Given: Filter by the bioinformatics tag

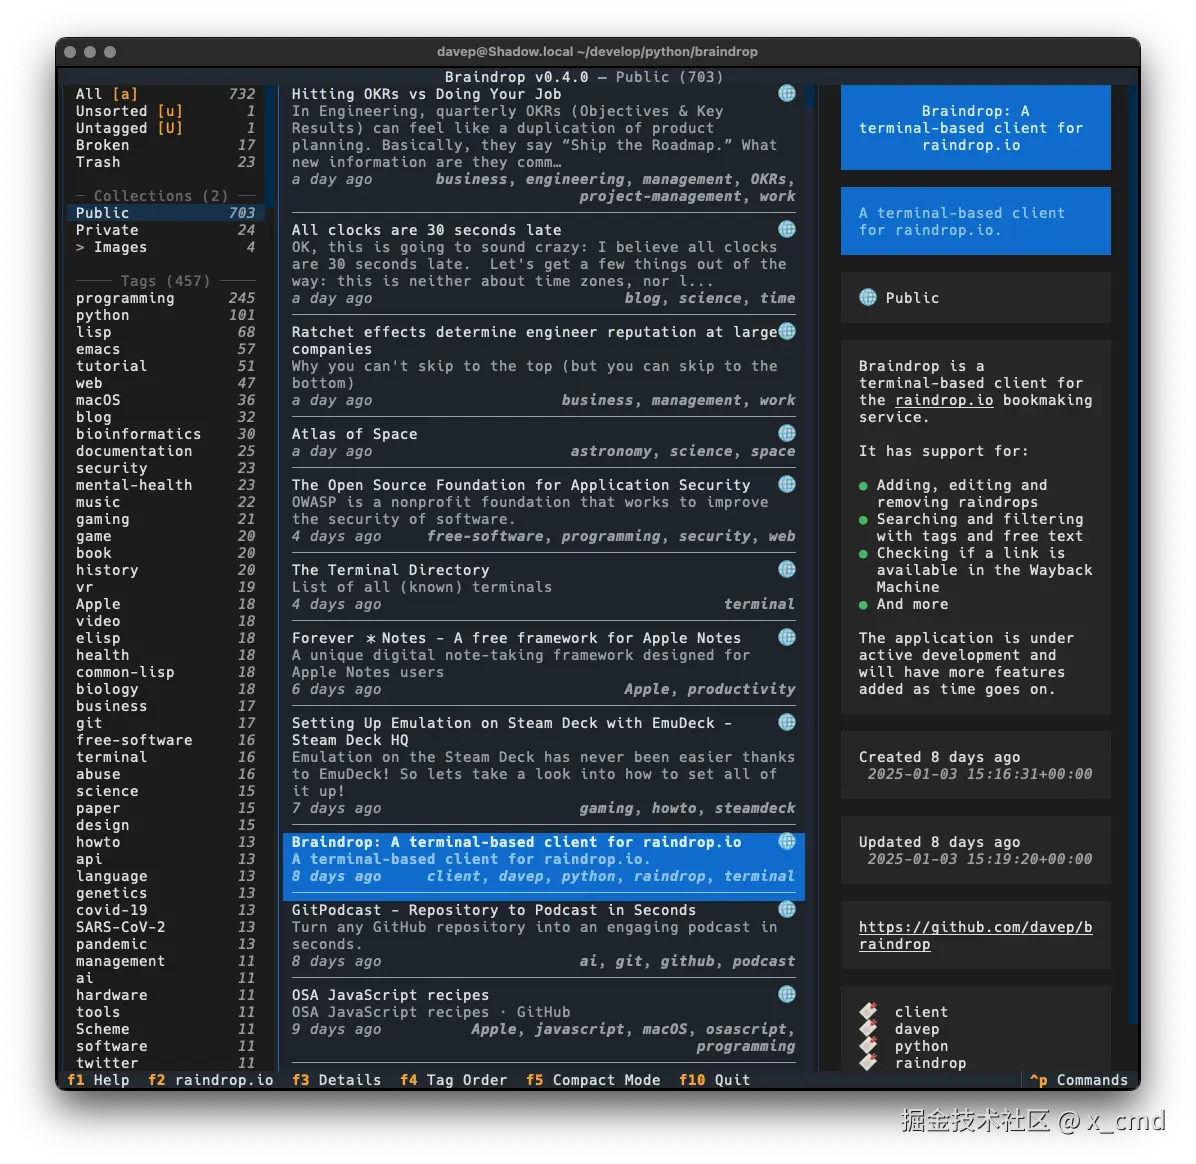Looking at the screenshot, I should point(166,434).
